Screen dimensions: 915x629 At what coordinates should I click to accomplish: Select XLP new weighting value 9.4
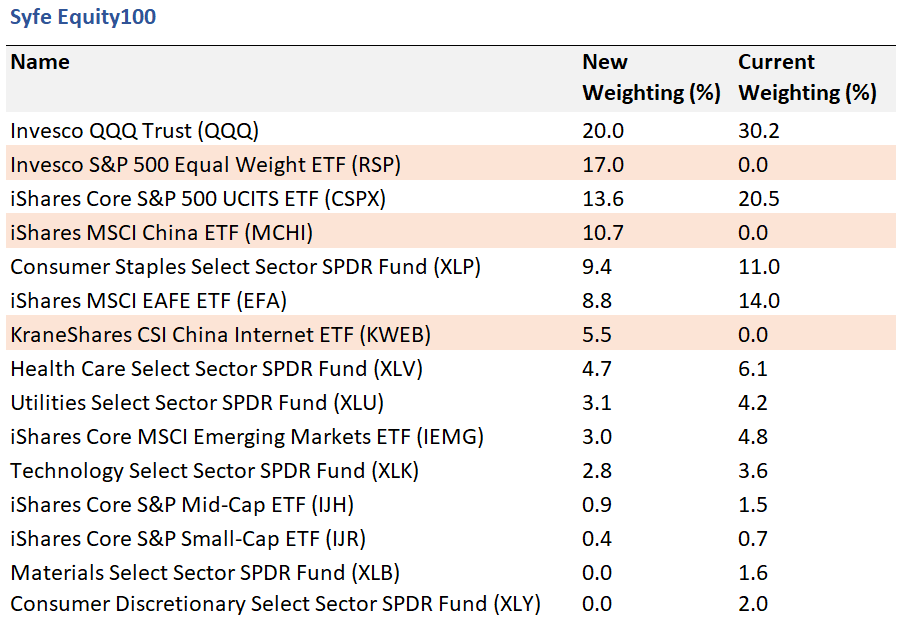click(x=597, y=267)
